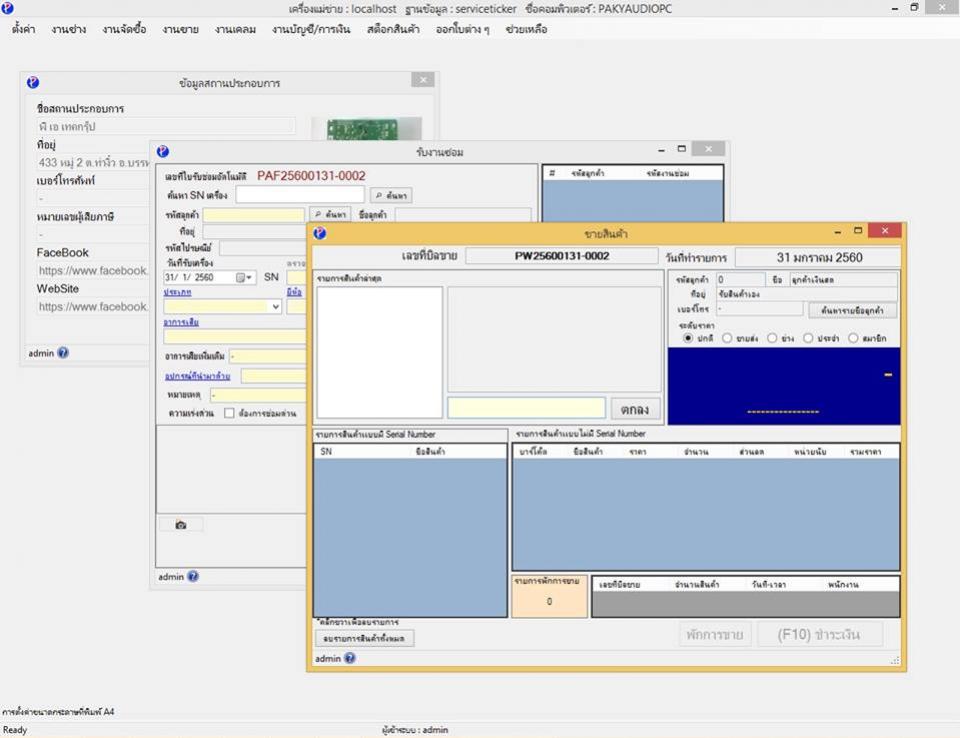This screenshot has height=738, width=960.
Task: Select the ขายส่ง price level option
Action: pos(727,338)
